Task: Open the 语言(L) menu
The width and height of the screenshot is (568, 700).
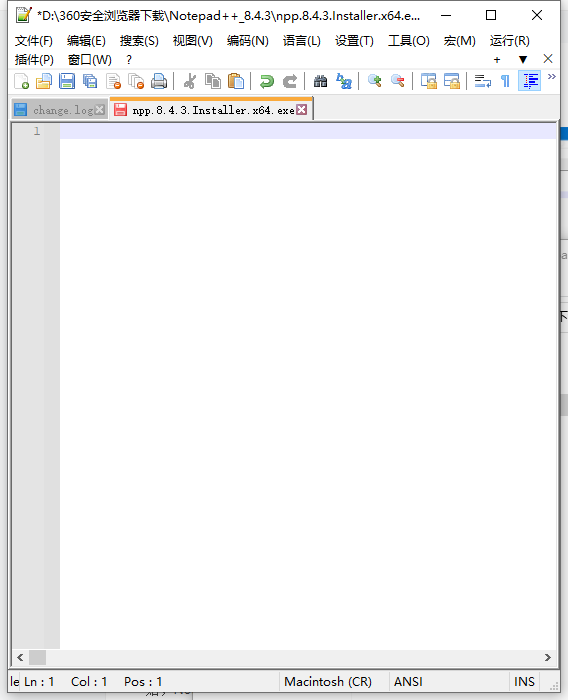Action: 301,41
